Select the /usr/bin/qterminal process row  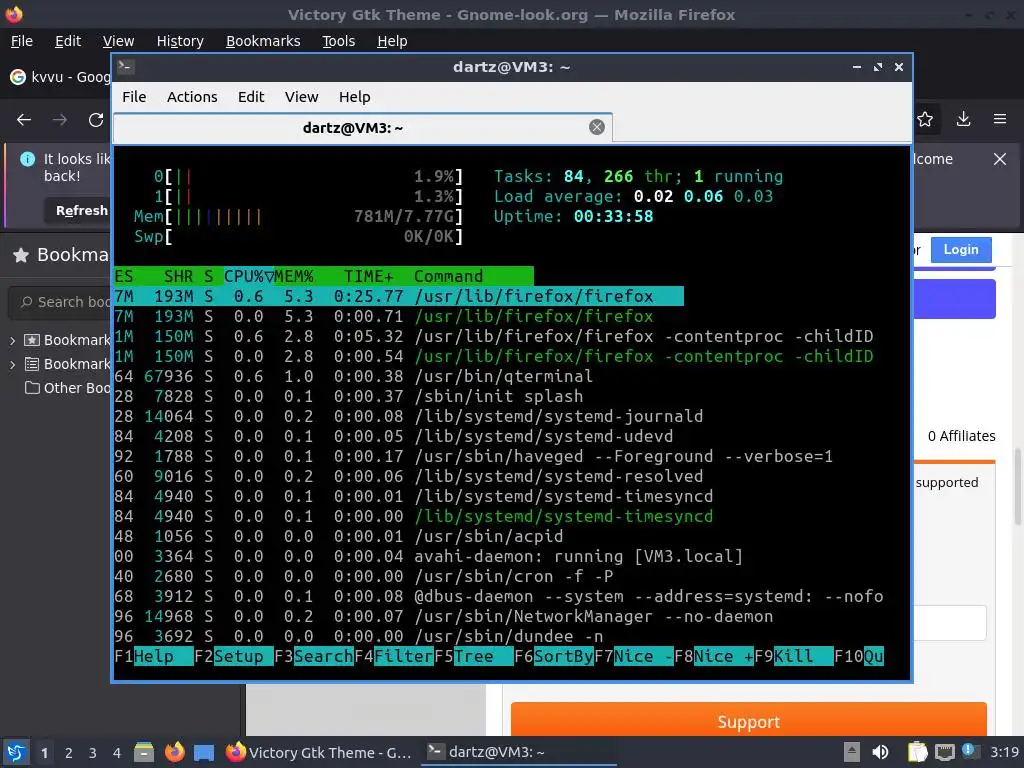click(511, 376)
